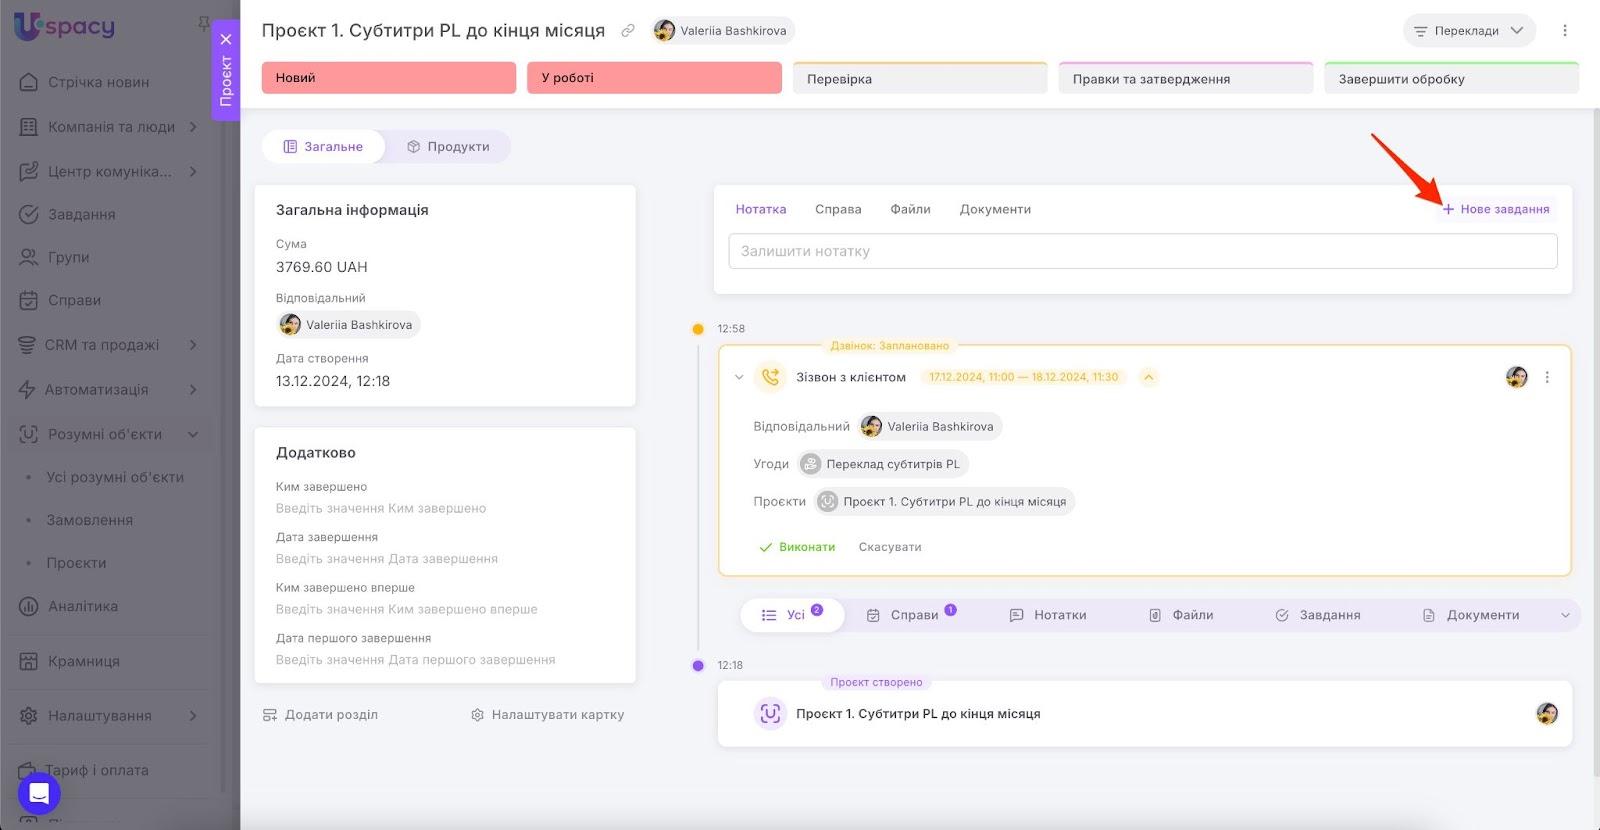Image resolution: width=1600 pixels, height=830 pixels.
Task: Open the deal Переклад субтитрів PL
Action: 883,464
